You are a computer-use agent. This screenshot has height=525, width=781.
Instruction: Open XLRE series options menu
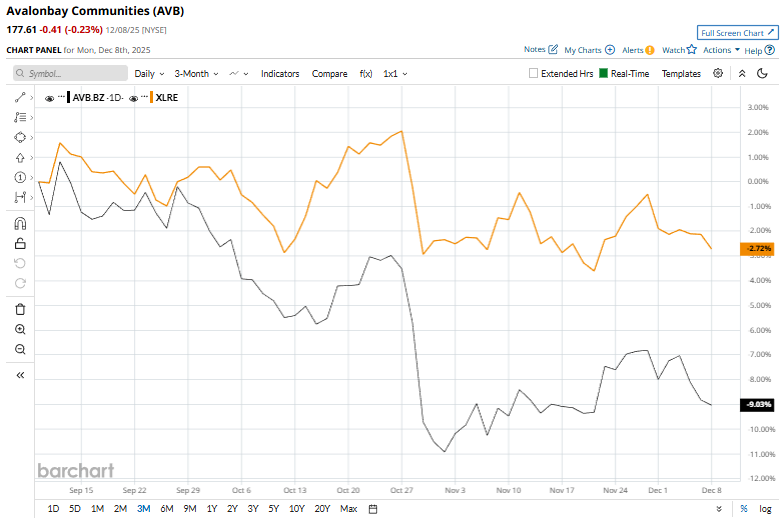click(144, 96)
